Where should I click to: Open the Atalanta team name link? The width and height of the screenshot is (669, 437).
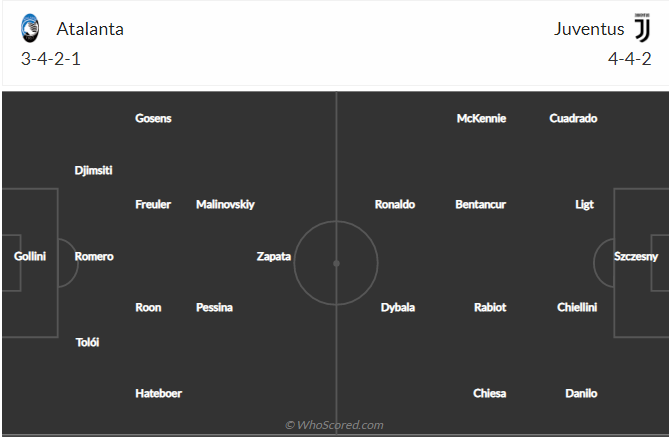[x=90, y=29]
